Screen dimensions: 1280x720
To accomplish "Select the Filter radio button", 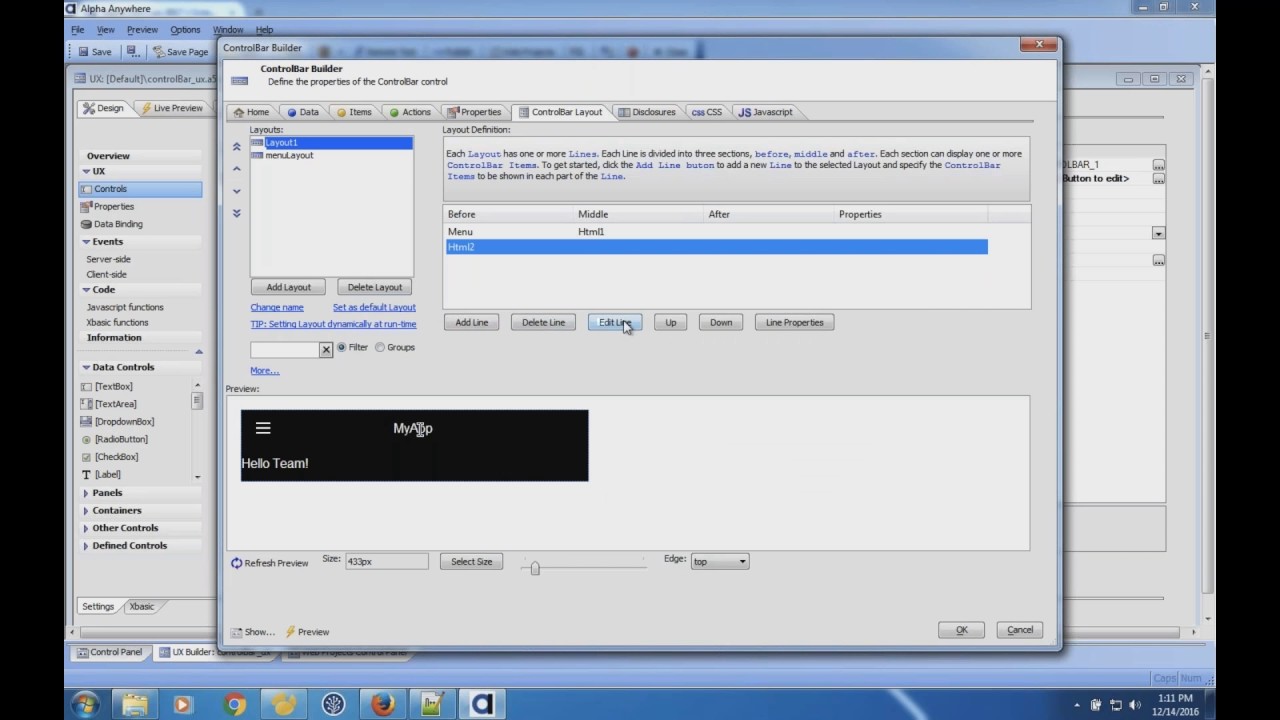I will tap(342, 347).
